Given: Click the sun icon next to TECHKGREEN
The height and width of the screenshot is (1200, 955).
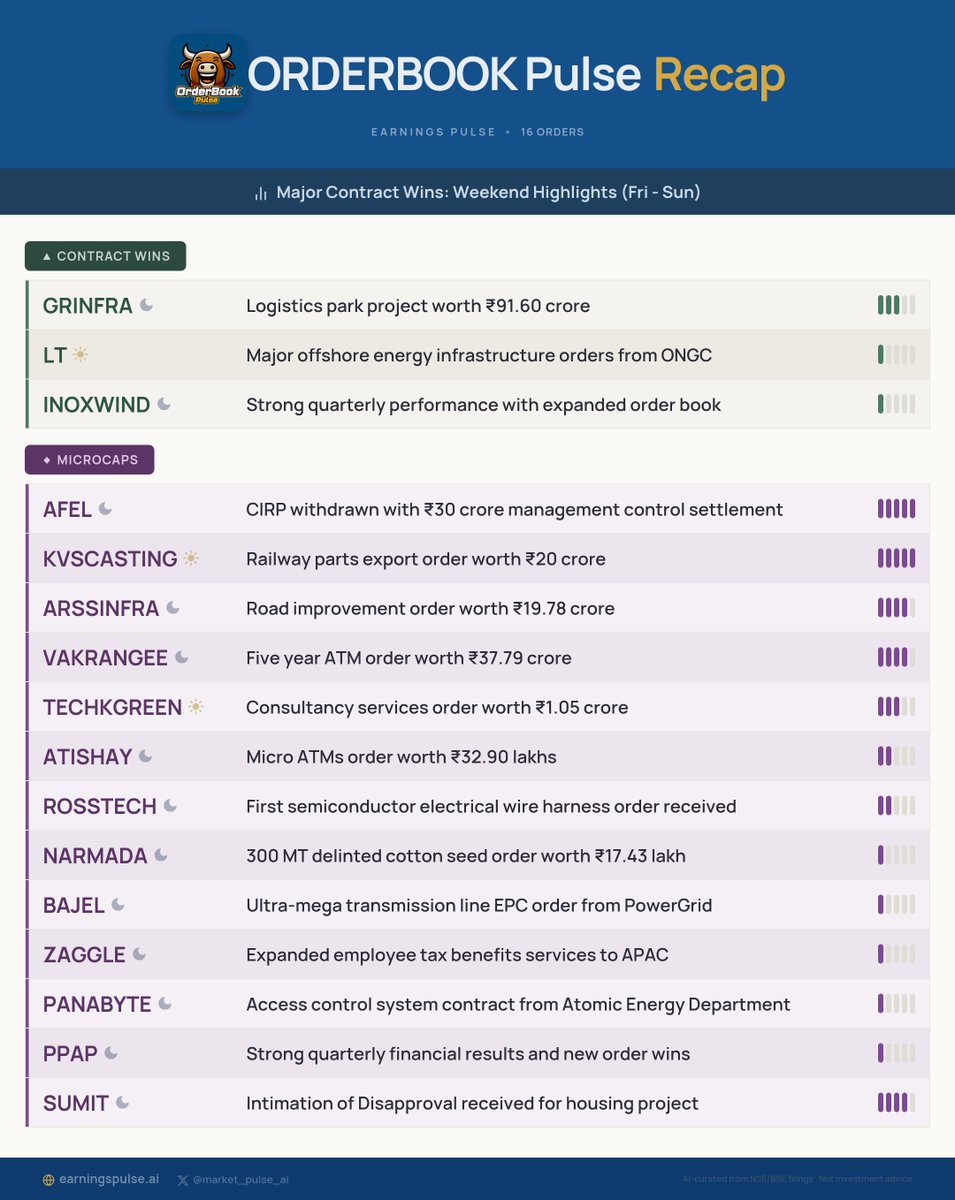Looking at the screenshot, I should tap(196, 707).
